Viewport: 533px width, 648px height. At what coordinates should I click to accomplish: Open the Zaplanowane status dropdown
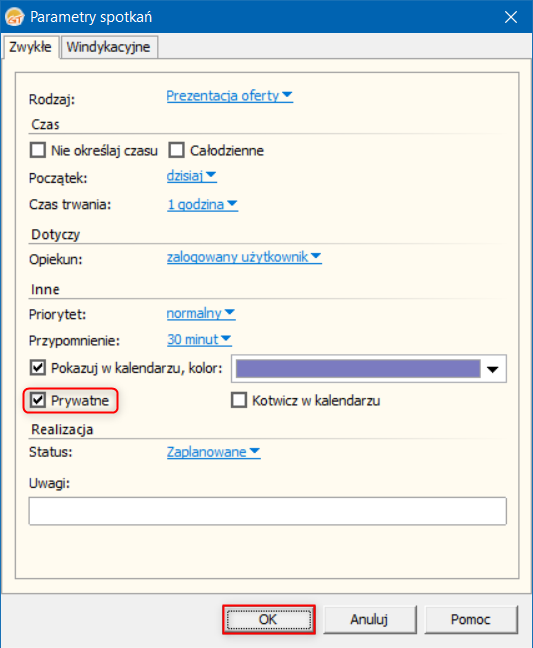213,452
